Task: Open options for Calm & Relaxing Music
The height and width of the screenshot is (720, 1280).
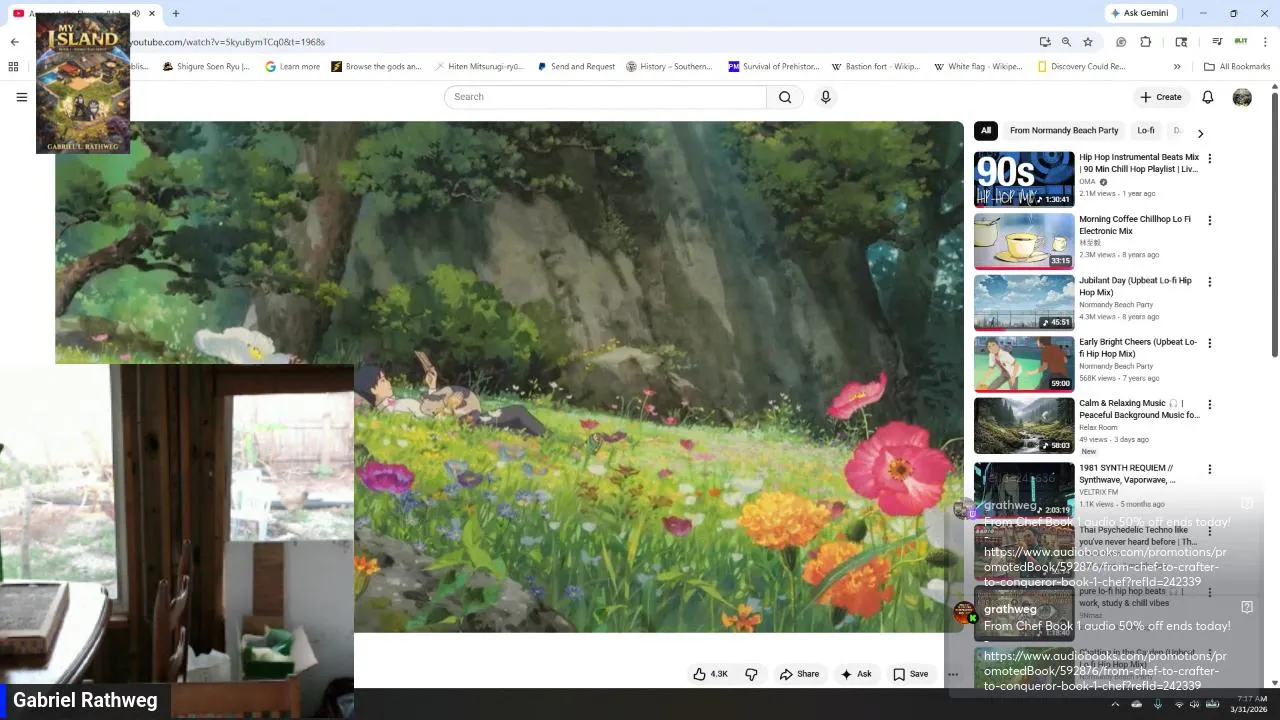Action: coord(1210,405)
